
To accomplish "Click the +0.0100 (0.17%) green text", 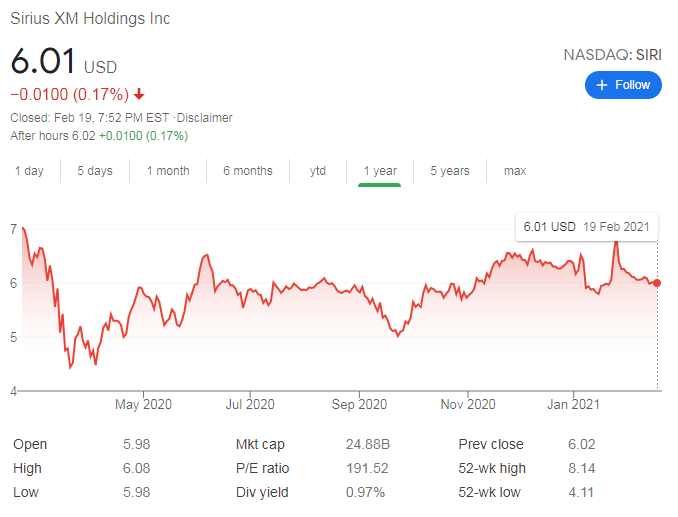I will (144, 136).
